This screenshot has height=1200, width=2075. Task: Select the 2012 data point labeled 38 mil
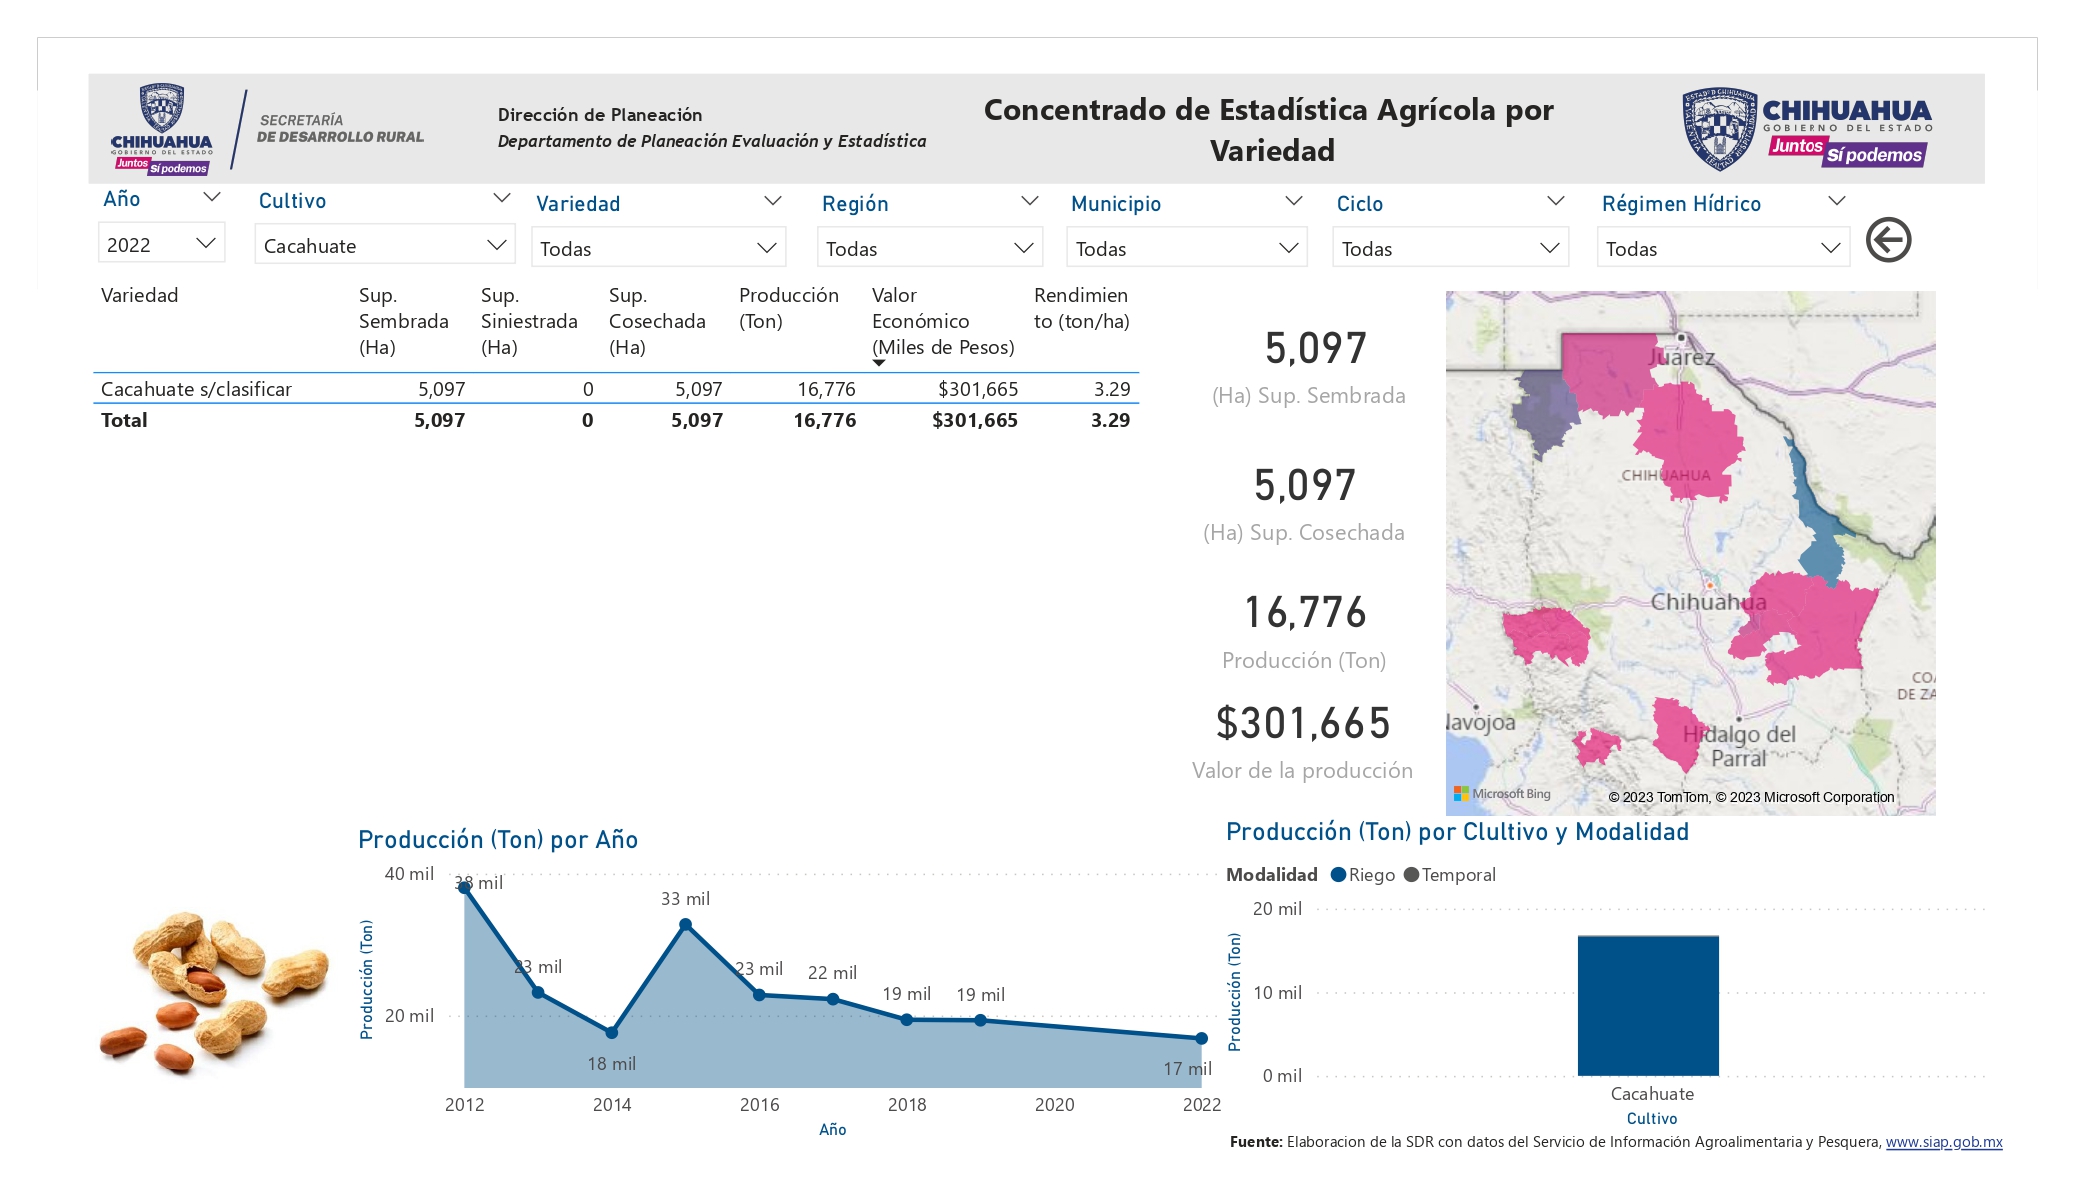pos(464,887)
